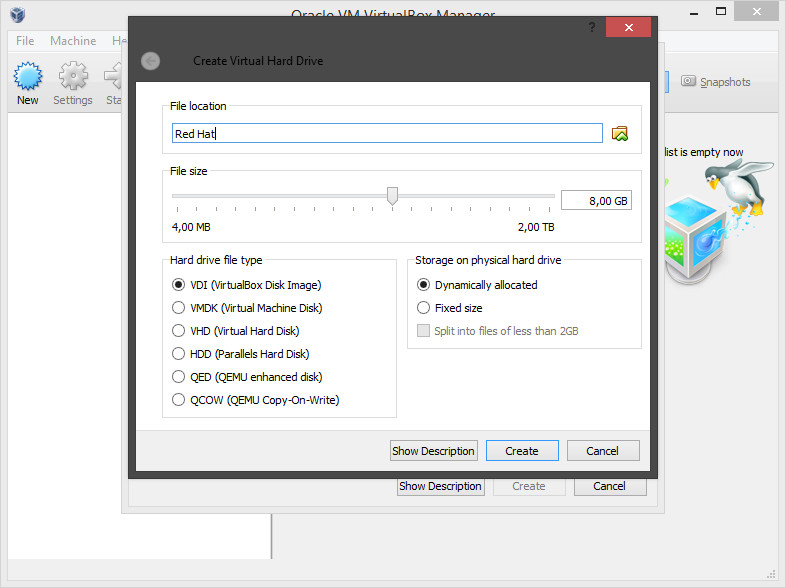Image resolution: width=786 pixels, height=588 pixels.
Task: Minimize the VirtualBox Manager window
Action: click(x=694, y=12)
